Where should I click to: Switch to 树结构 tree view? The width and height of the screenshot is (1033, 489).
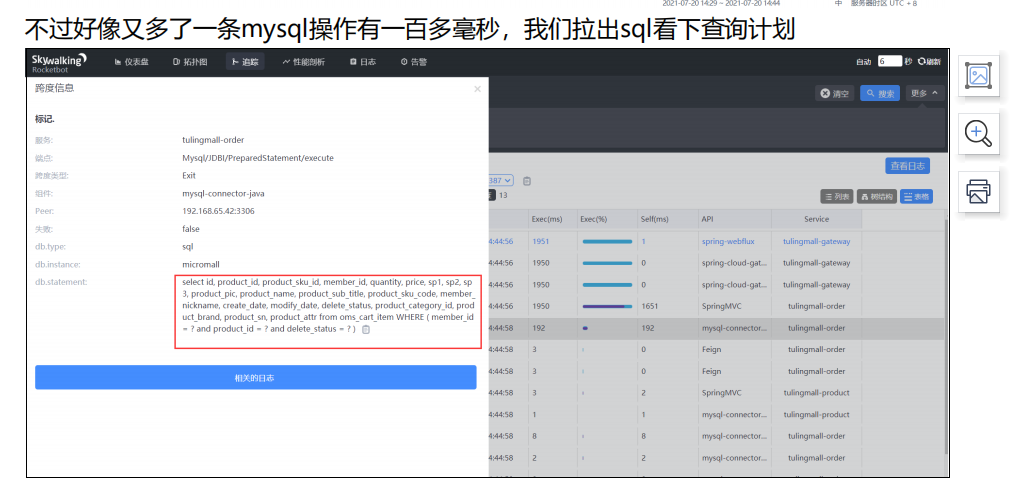pos(876,196)
